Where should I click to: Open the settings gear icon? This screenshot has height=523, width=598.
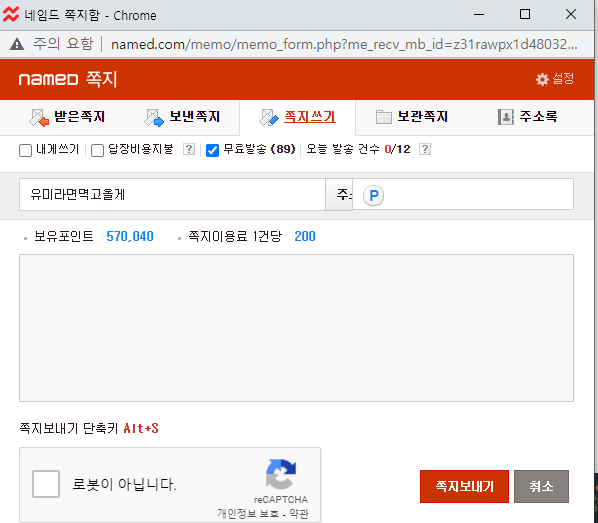tap(542, 79)
